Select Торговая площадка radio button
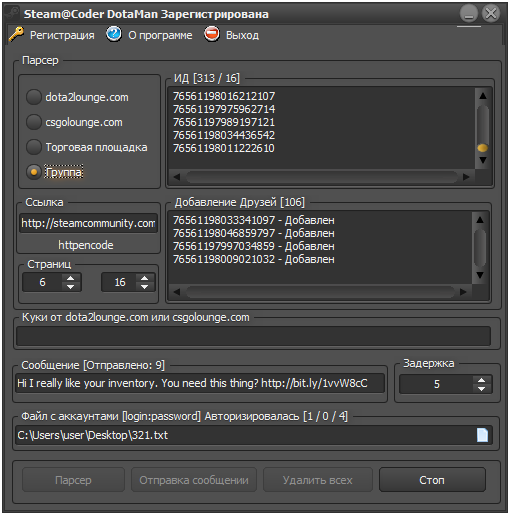Screen dimensions: 509x515 (x=34, y=147)
